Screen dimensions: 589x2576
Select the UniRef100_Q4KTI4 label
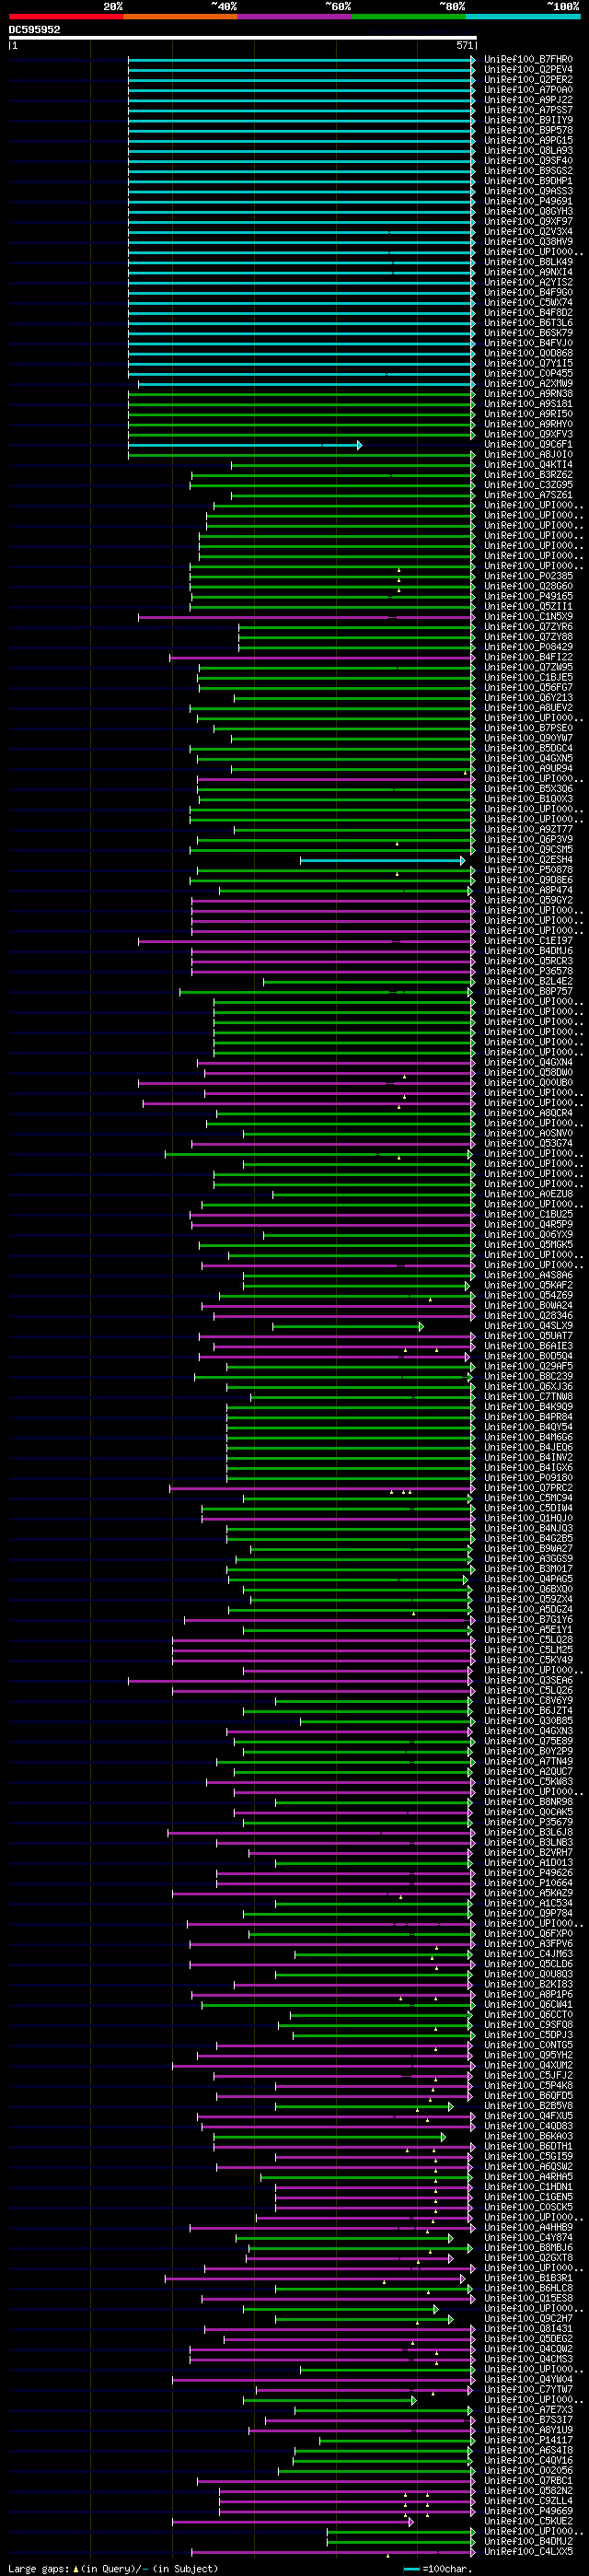(x=529, y=465)
